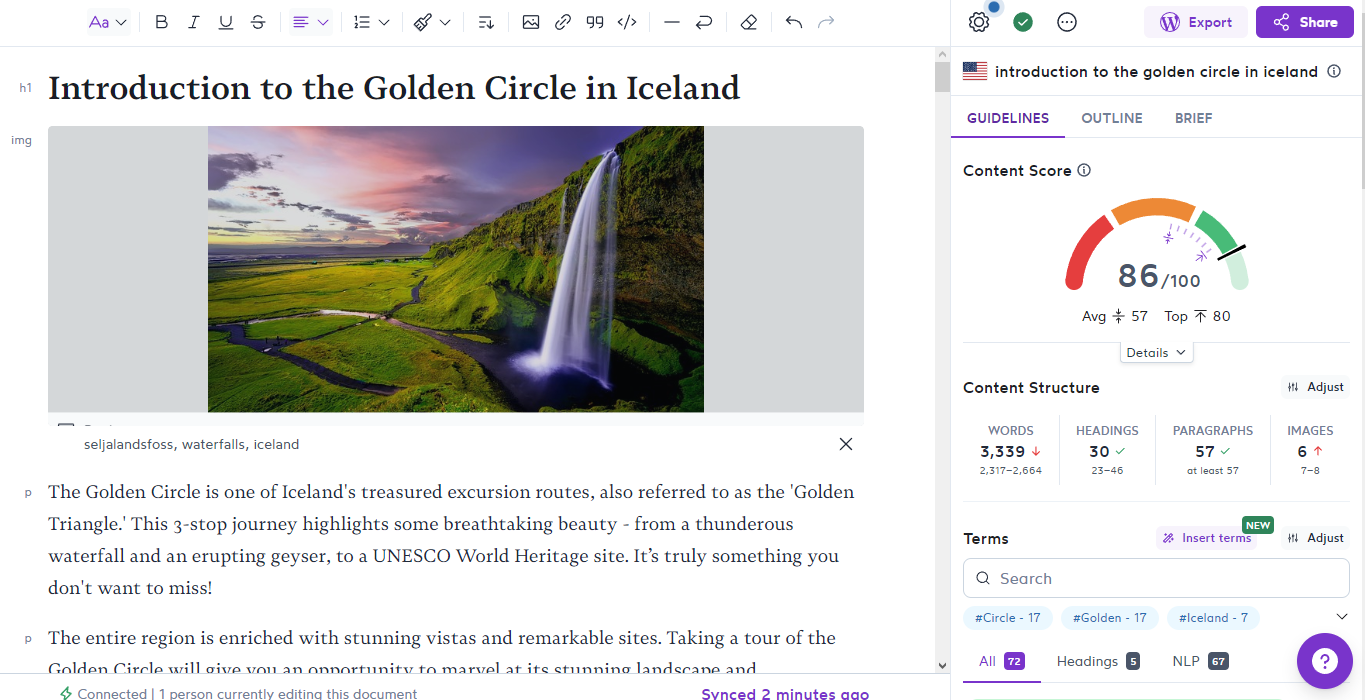Viewport: 1365px width, 700px height.
Task: Insert a code block
Action: 627,21
